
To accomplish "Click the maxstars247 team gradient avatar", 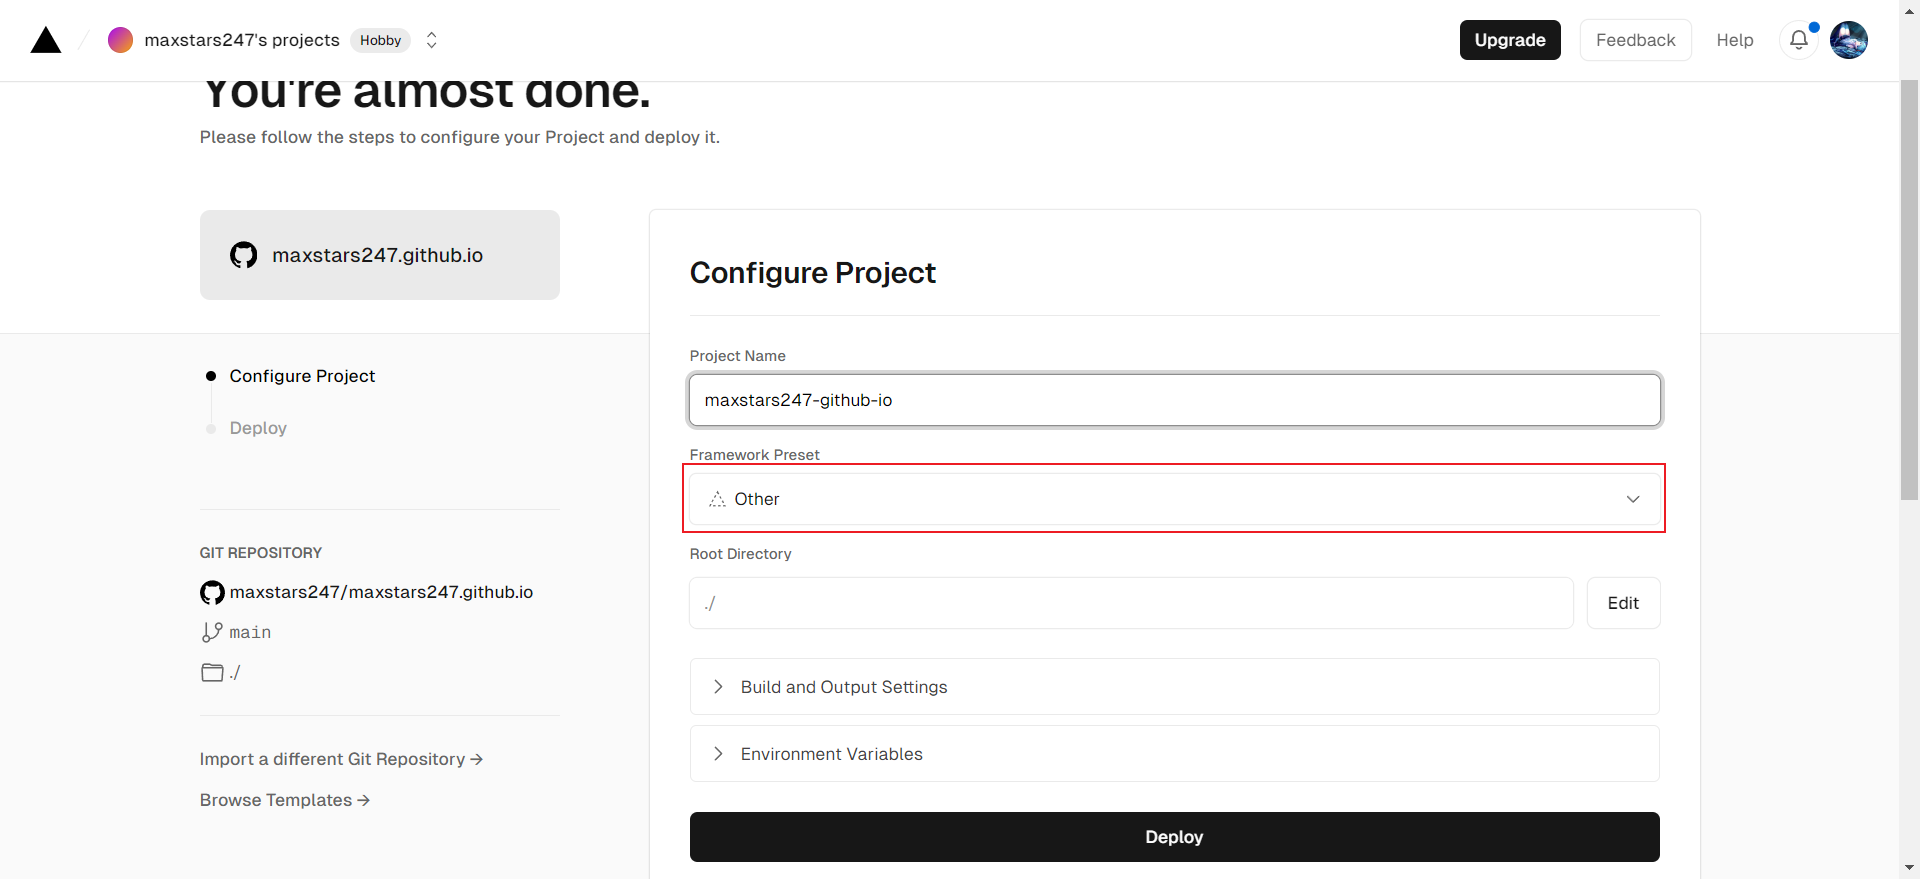I will click(x=120, y=40).
